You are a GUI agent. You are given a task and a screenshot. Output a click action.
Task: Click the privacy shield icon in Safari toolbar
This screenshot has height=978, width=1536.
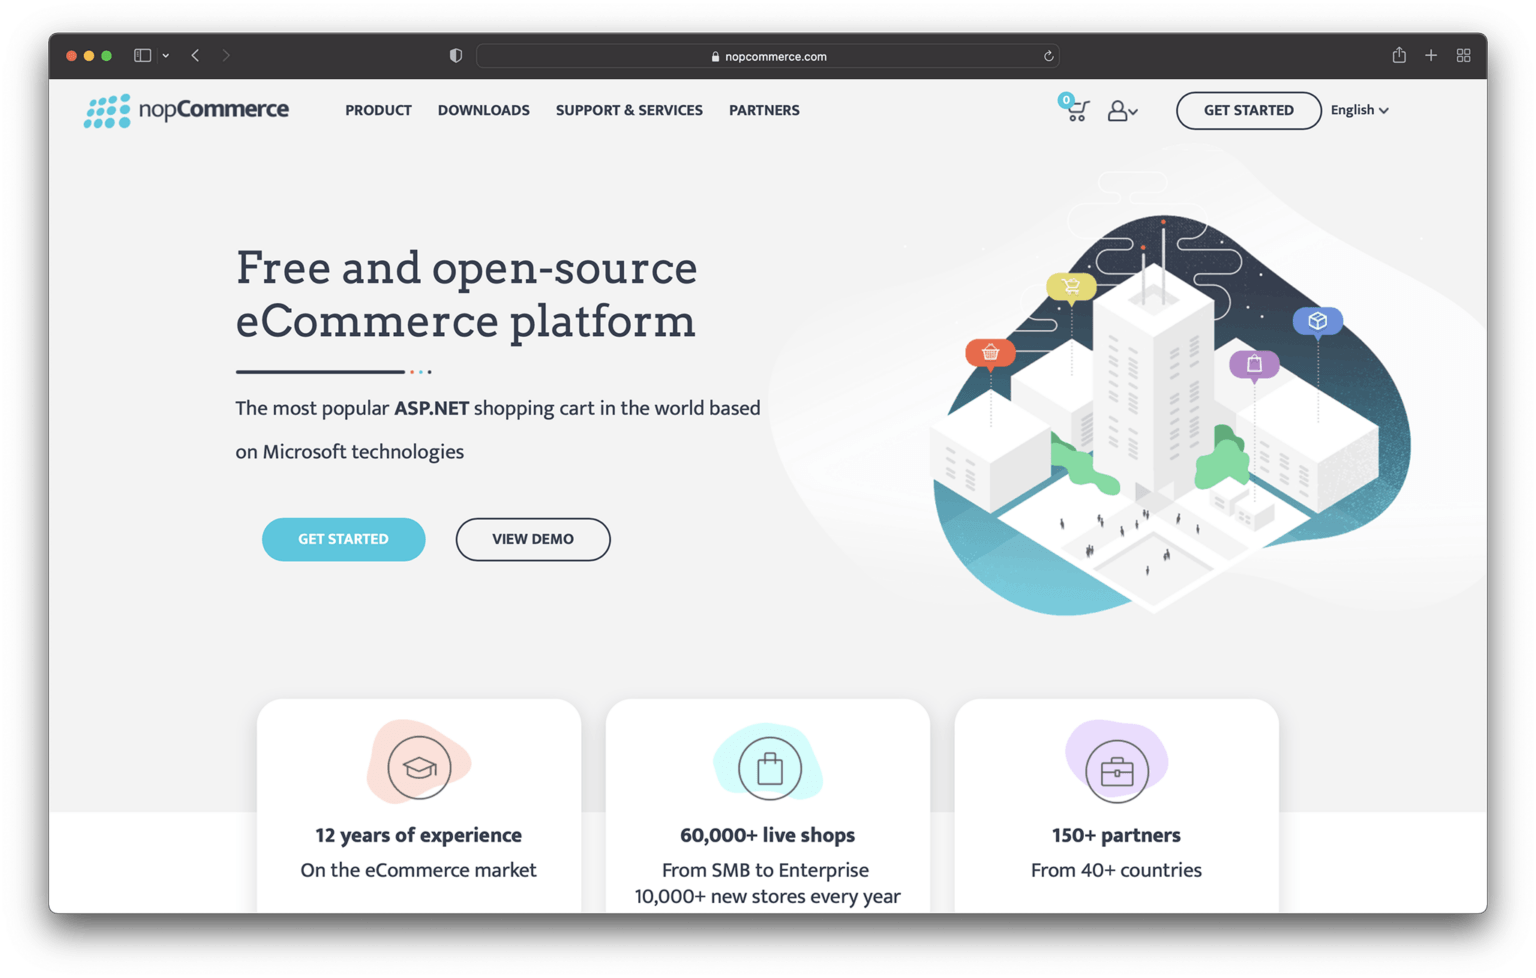point(455,55)
